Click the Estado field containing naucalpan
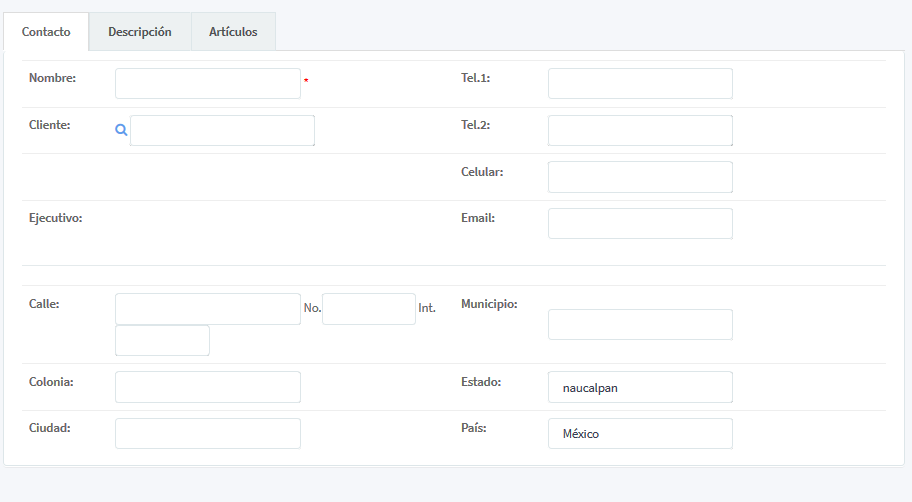Viewport: 912px width, 502px height. tap(640, 387)
